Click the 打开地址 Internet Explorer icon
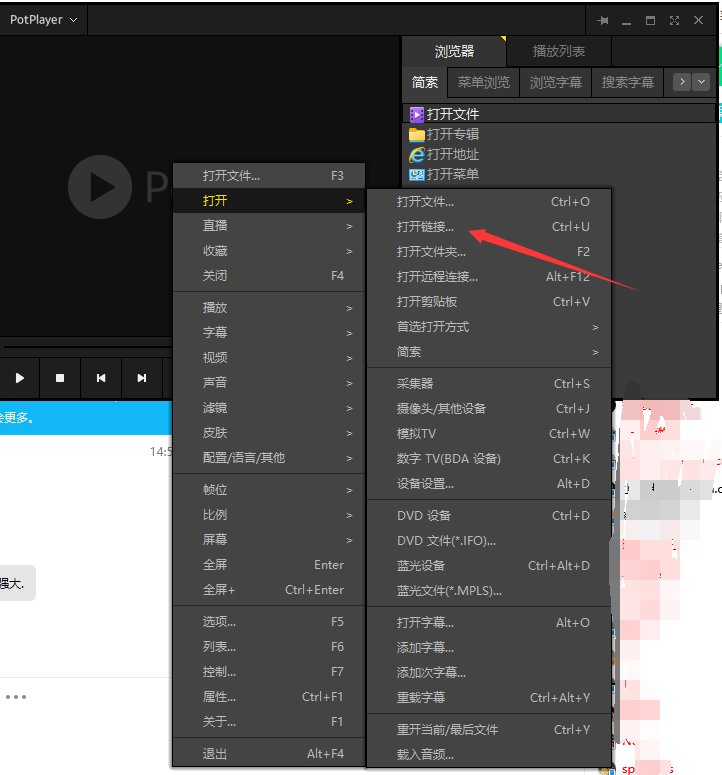The width and height of the screenshot is (722, 775). [417, 155]
